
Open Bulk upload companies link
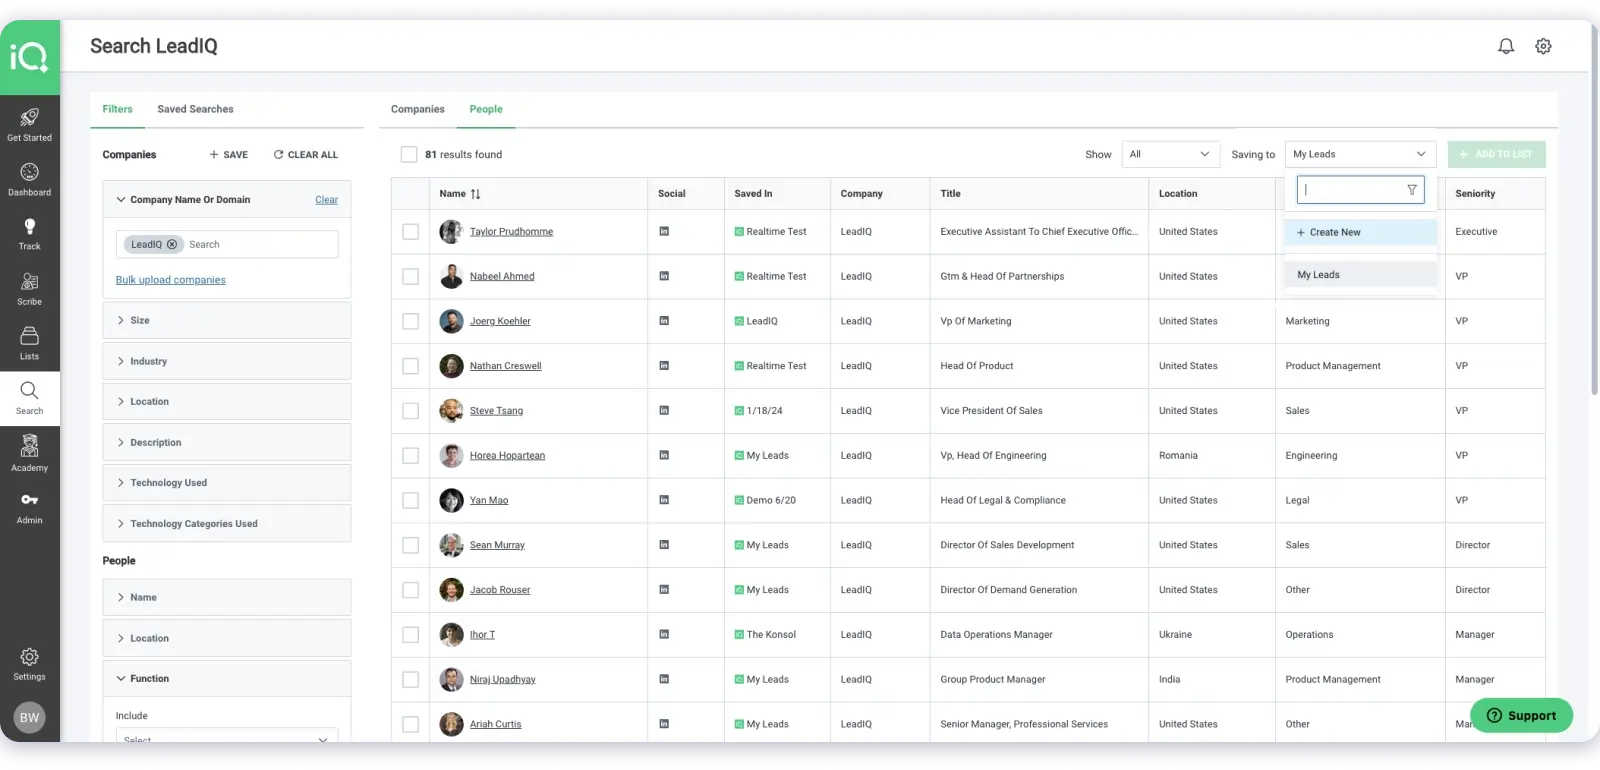(171, 280)
